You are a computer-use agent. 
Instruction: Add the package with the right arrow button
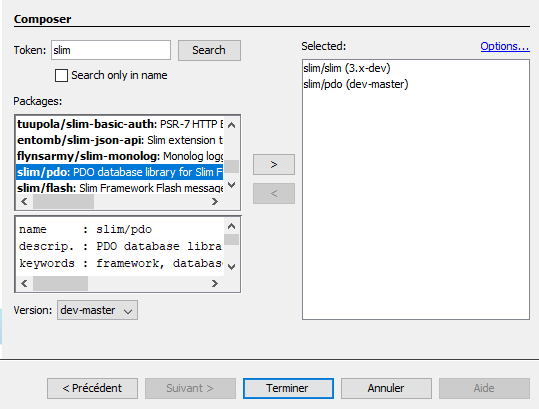point(274,164)
